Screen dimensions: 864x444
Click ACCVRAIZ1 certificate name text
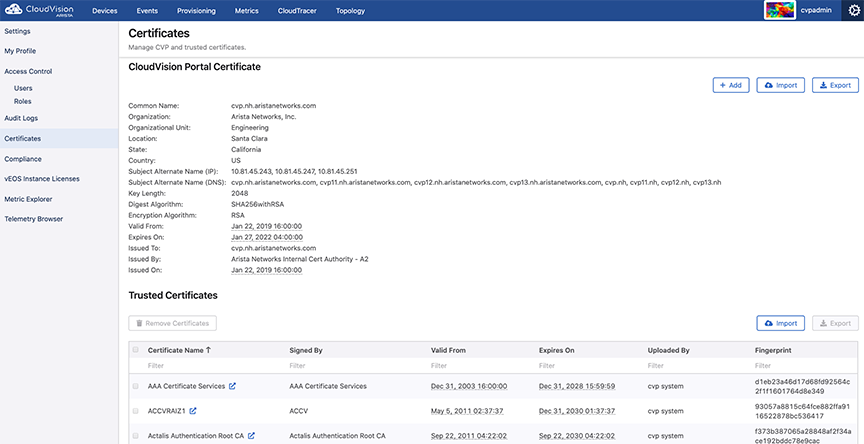pyautogui.click(x=166, y=411)
